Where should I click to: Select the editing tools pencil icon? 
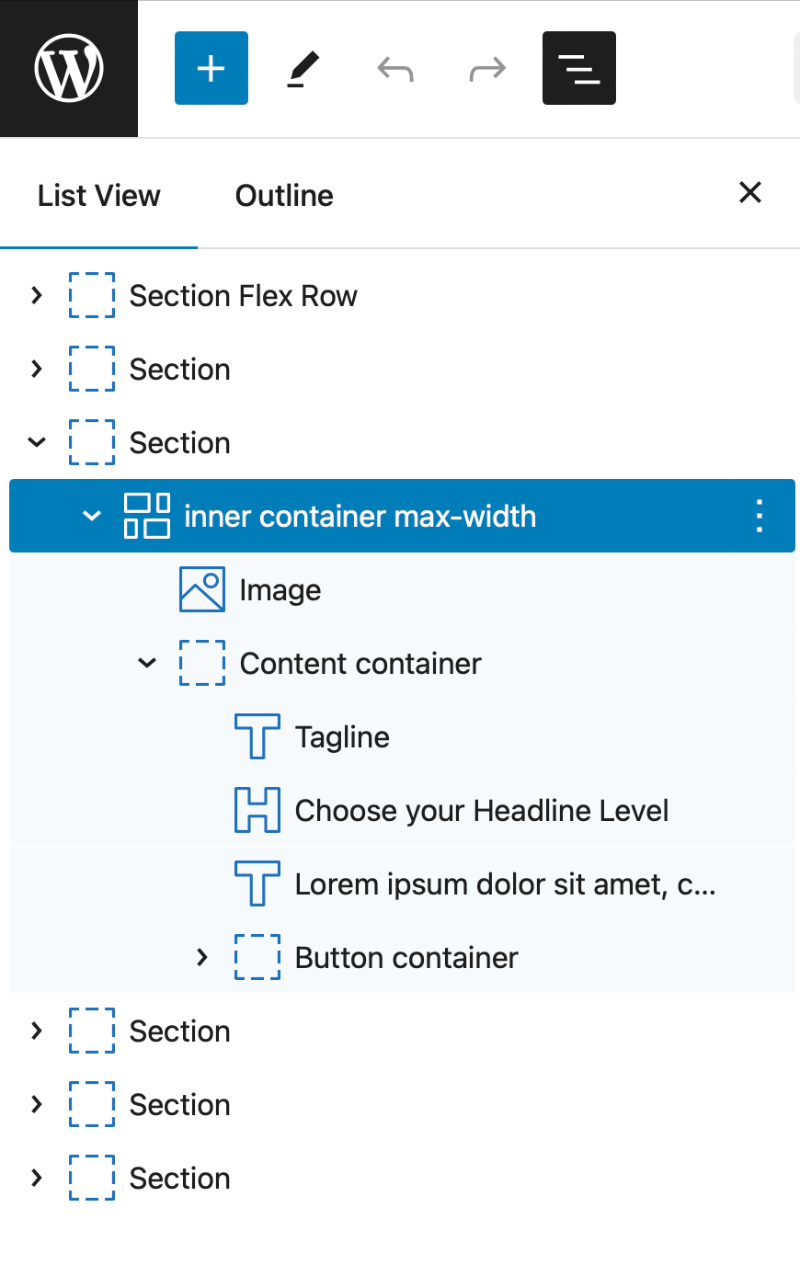tap(303, 68)
